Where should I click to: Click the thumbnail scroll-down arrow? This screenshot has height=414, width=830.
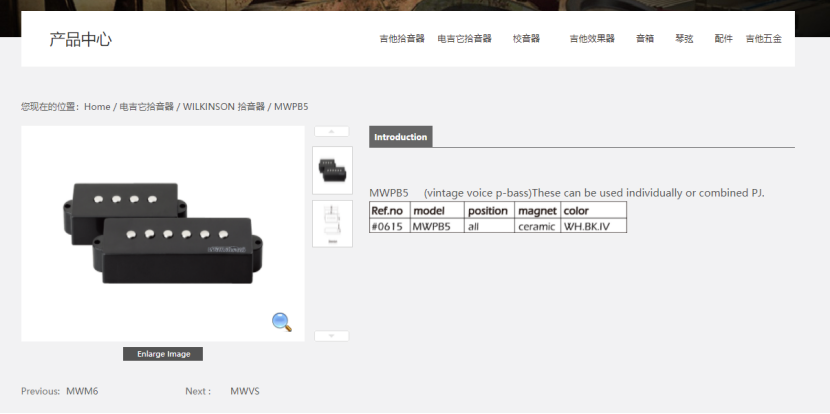pyautogui.click(x=331, y=336)
